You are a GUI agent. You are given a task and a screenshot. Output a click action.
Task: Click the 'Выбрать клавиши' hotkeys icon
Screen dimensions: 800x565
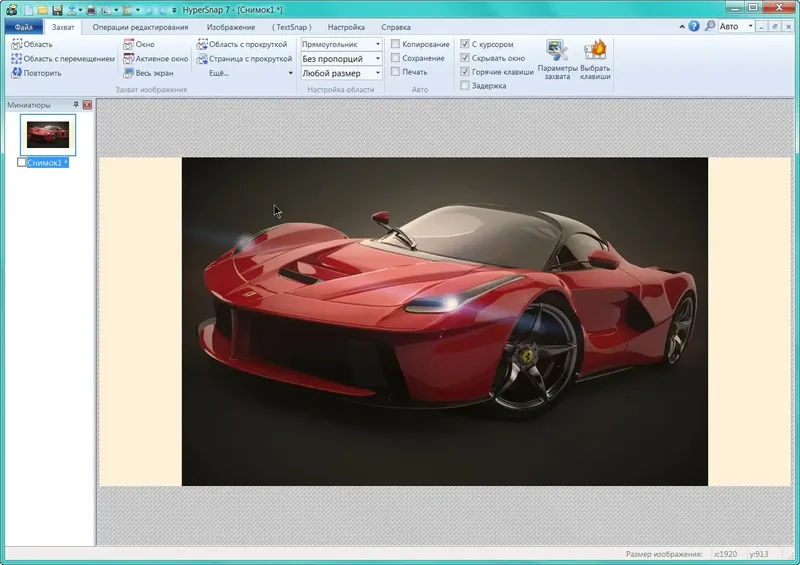coord(595,50)
